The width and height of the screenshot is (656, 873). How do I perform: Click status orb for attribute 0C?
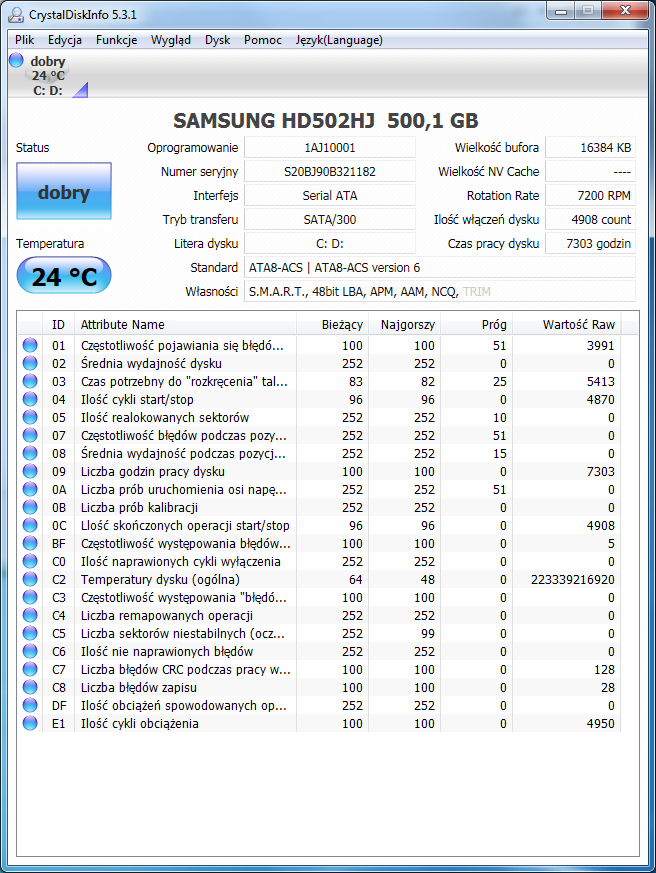[x=30, y=525]
